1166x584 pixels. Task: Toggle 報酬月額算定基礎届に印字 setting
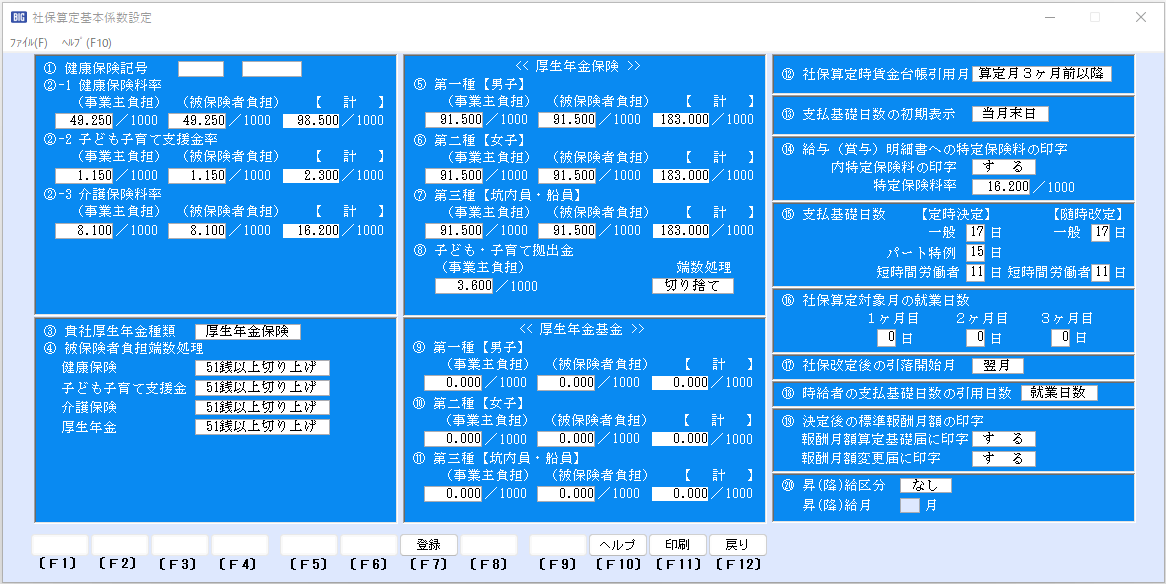click(x=1003, y=439)
